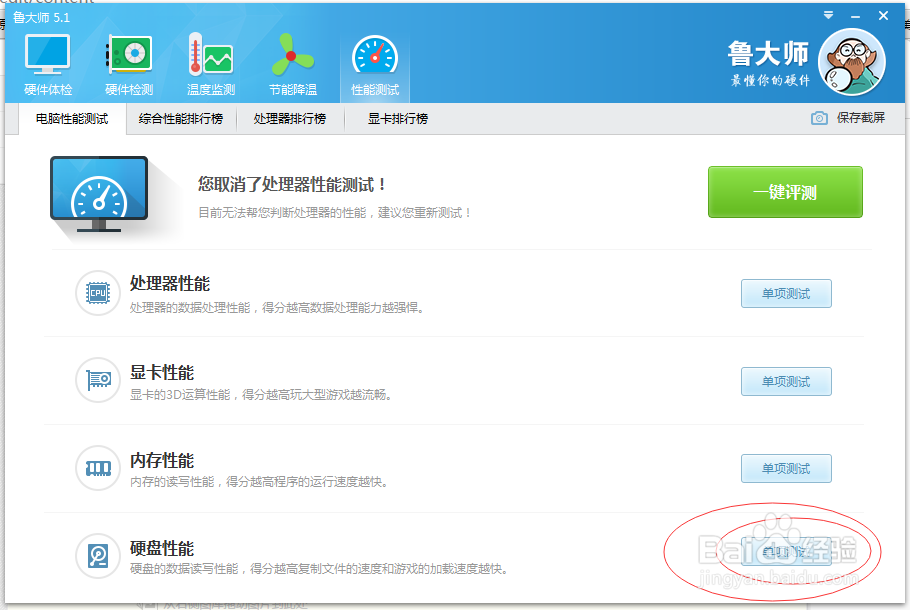Click description 内存的读写性能 text
This screenshot has height=610, width=910.
[259, 482]
